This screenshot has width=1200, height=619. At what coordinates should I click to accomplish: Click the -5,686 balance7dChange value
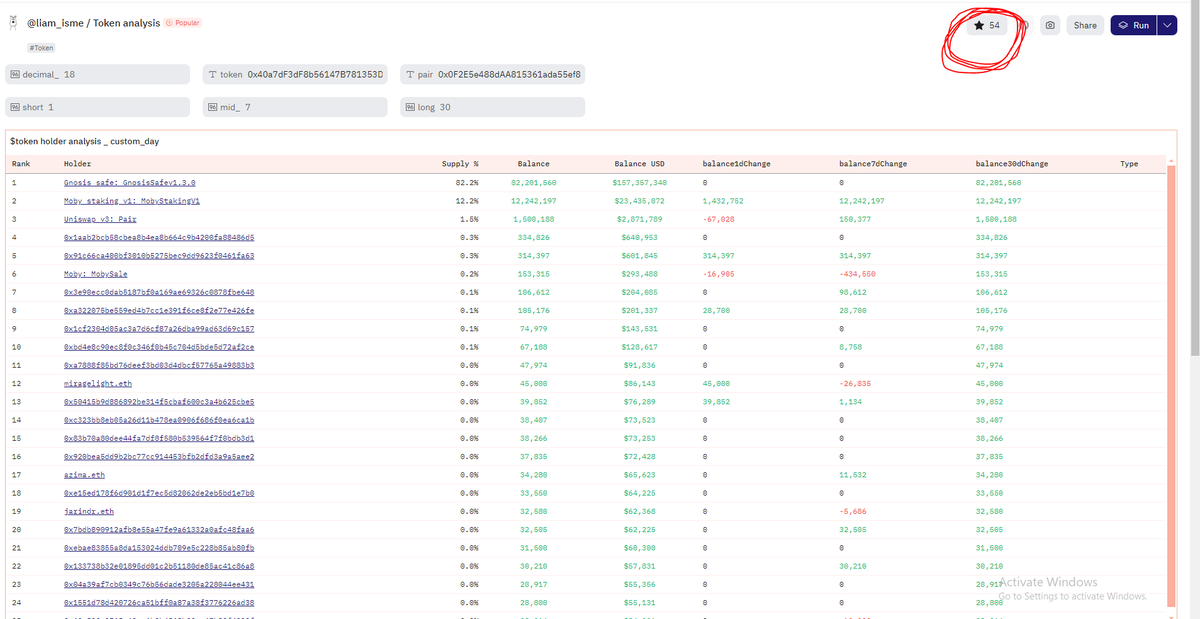(853, 511)
